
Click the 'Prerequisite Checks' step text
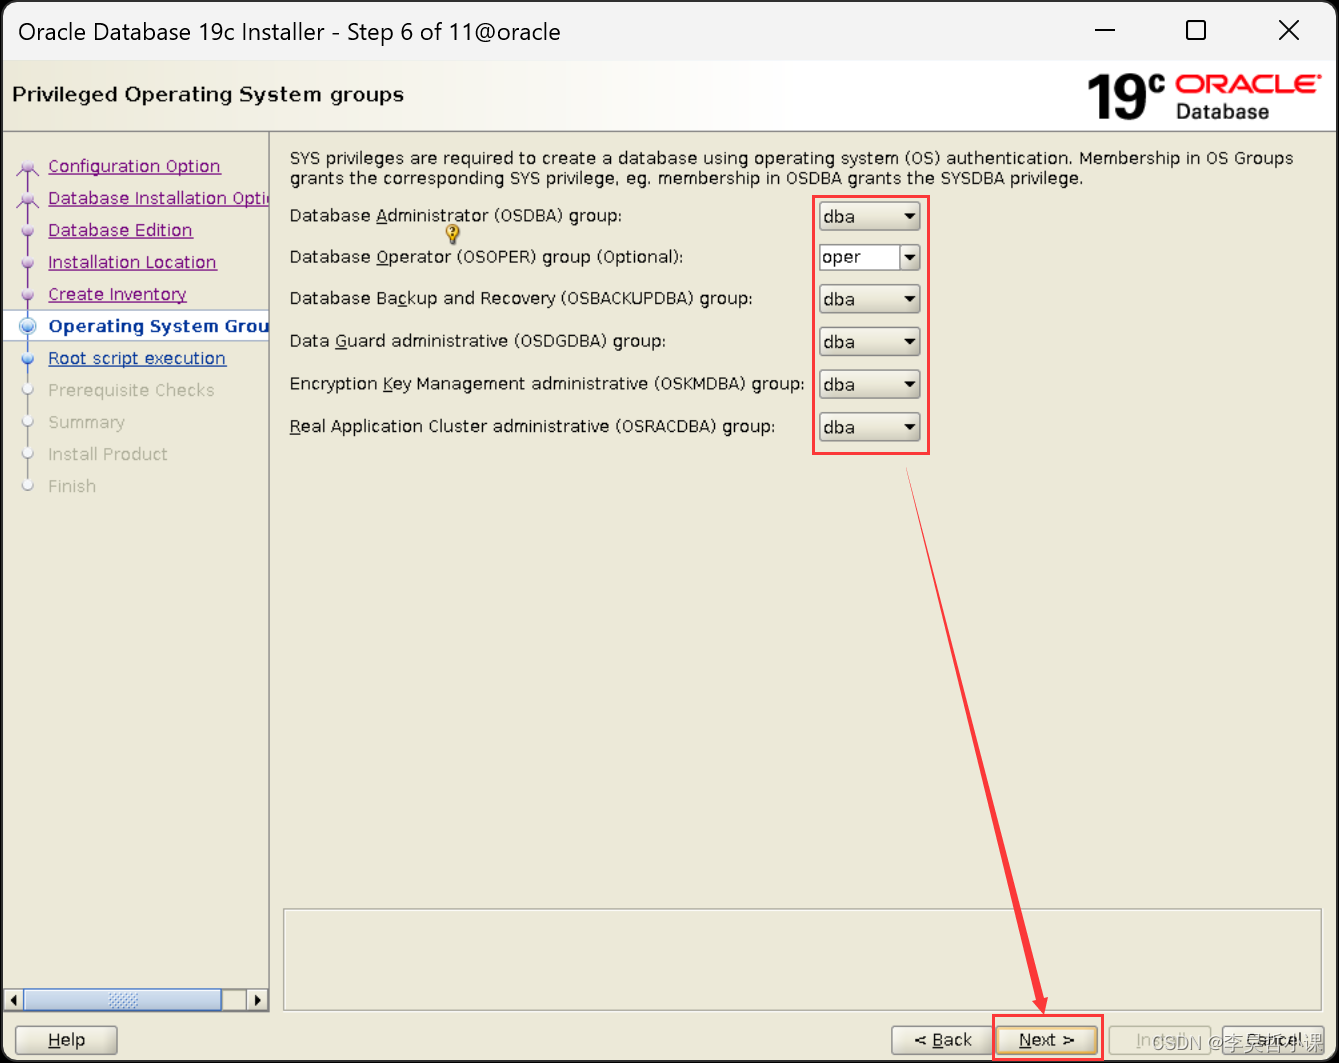pos(131,390)
